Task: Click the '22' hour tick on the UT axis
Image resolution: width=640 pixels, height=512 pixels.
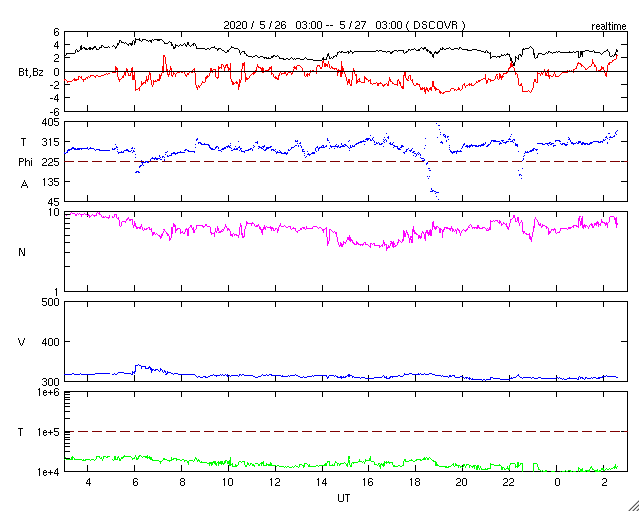Action: click(x=509, y=482)
